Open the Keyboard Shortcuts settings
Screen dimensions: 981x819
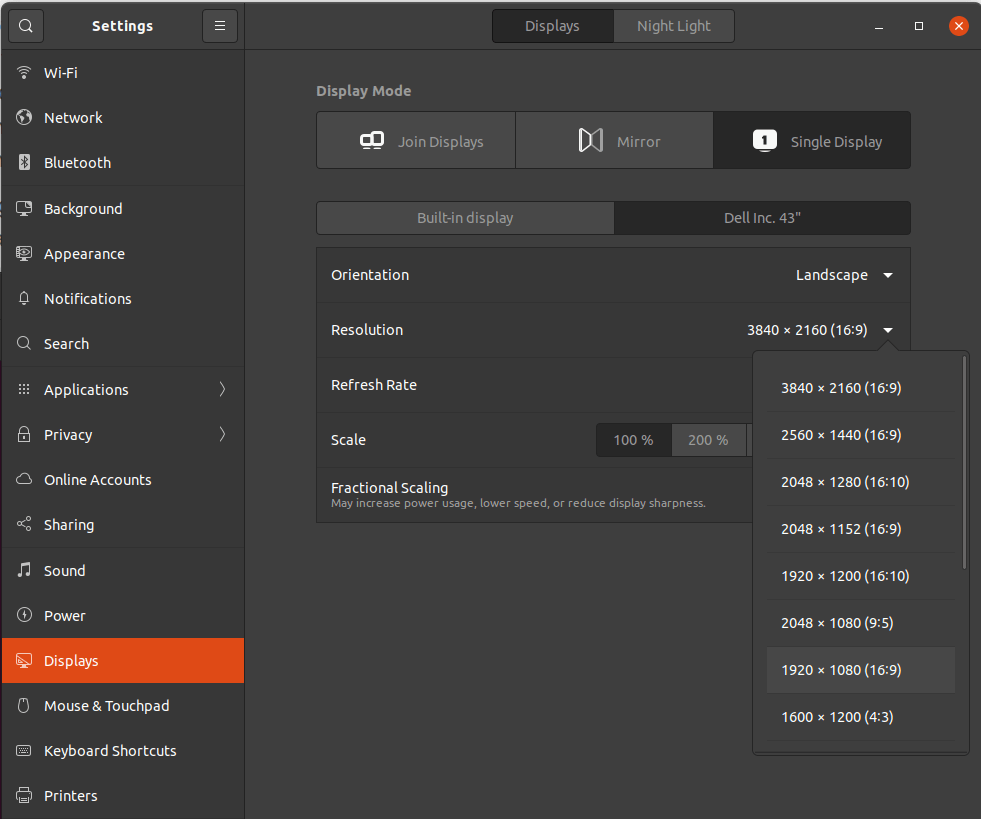click(110, 750)
